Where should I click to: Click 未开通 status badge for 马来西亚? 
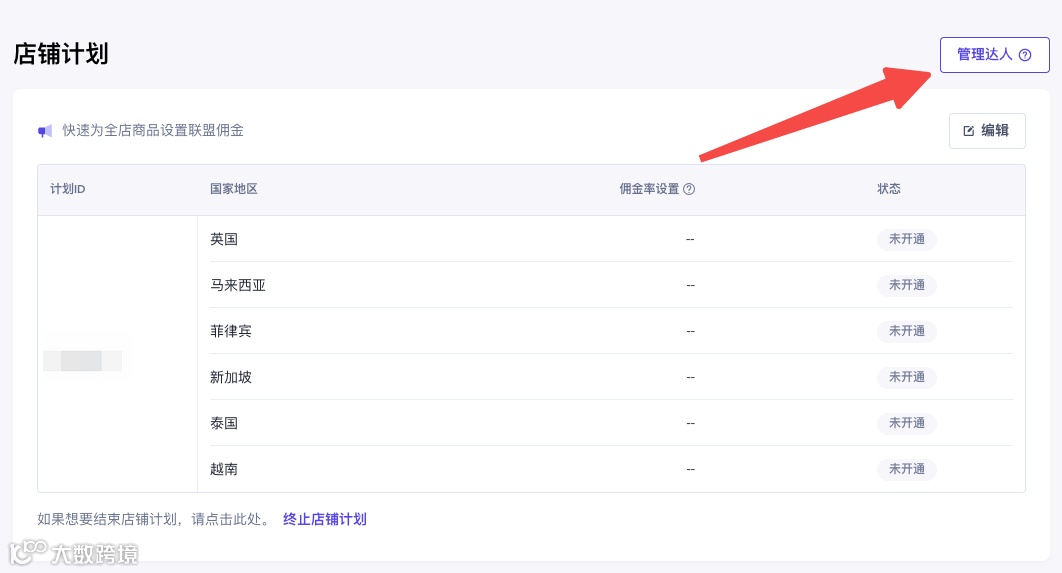[x=906, y=285]
